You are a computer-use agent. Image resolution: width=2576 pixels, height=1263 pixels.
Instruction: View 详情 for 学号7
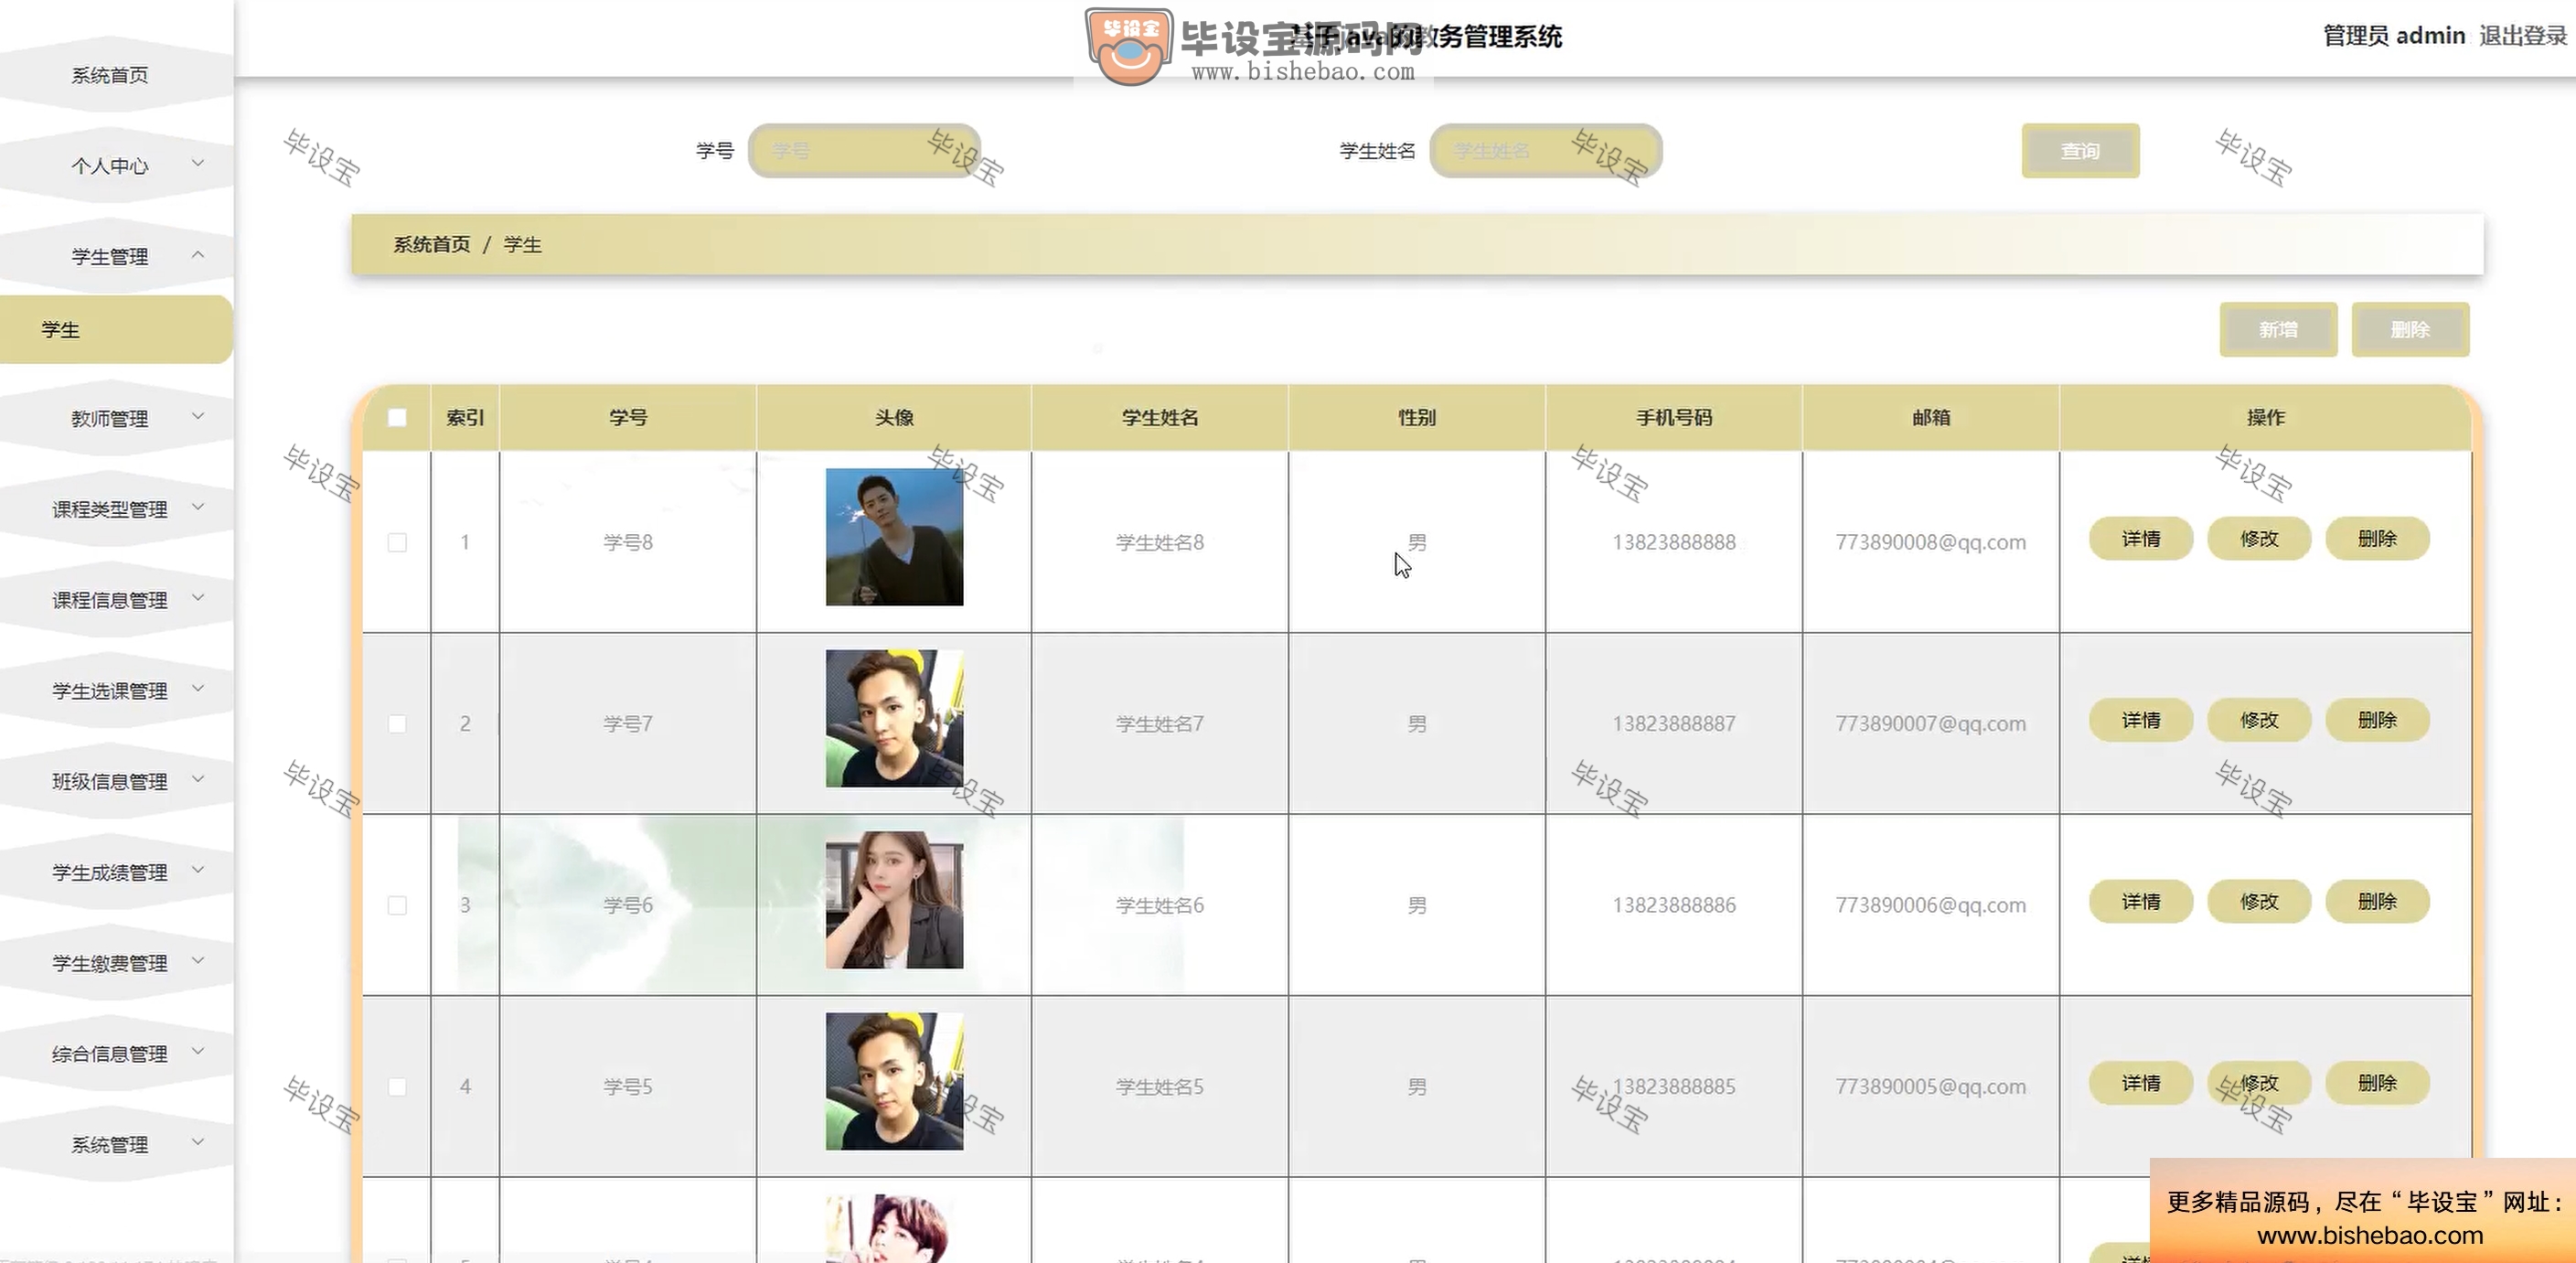point(2141,720)
